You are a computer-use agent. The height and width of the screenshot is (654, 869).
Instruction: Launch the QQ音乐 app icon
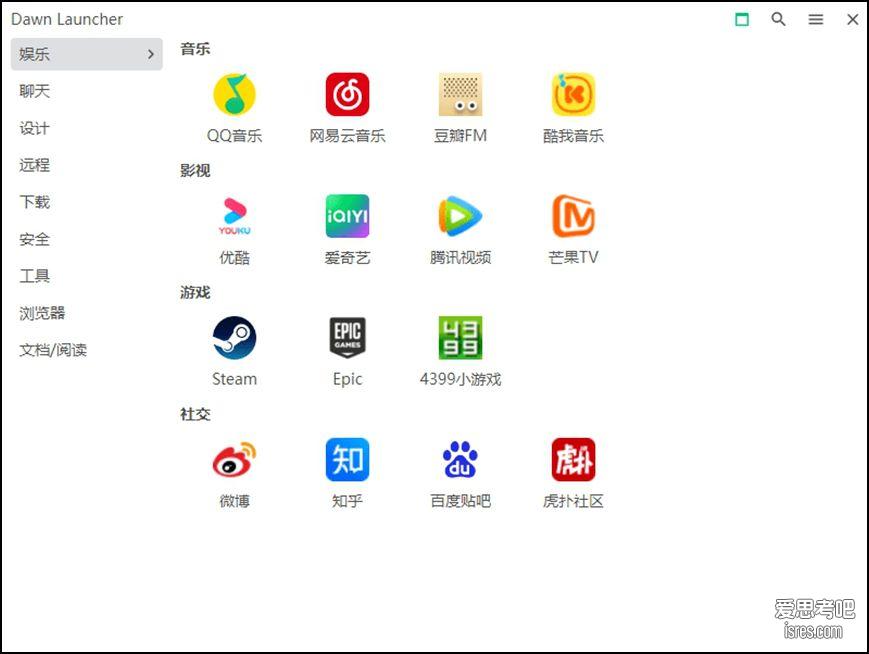click(x=234, y=94)
